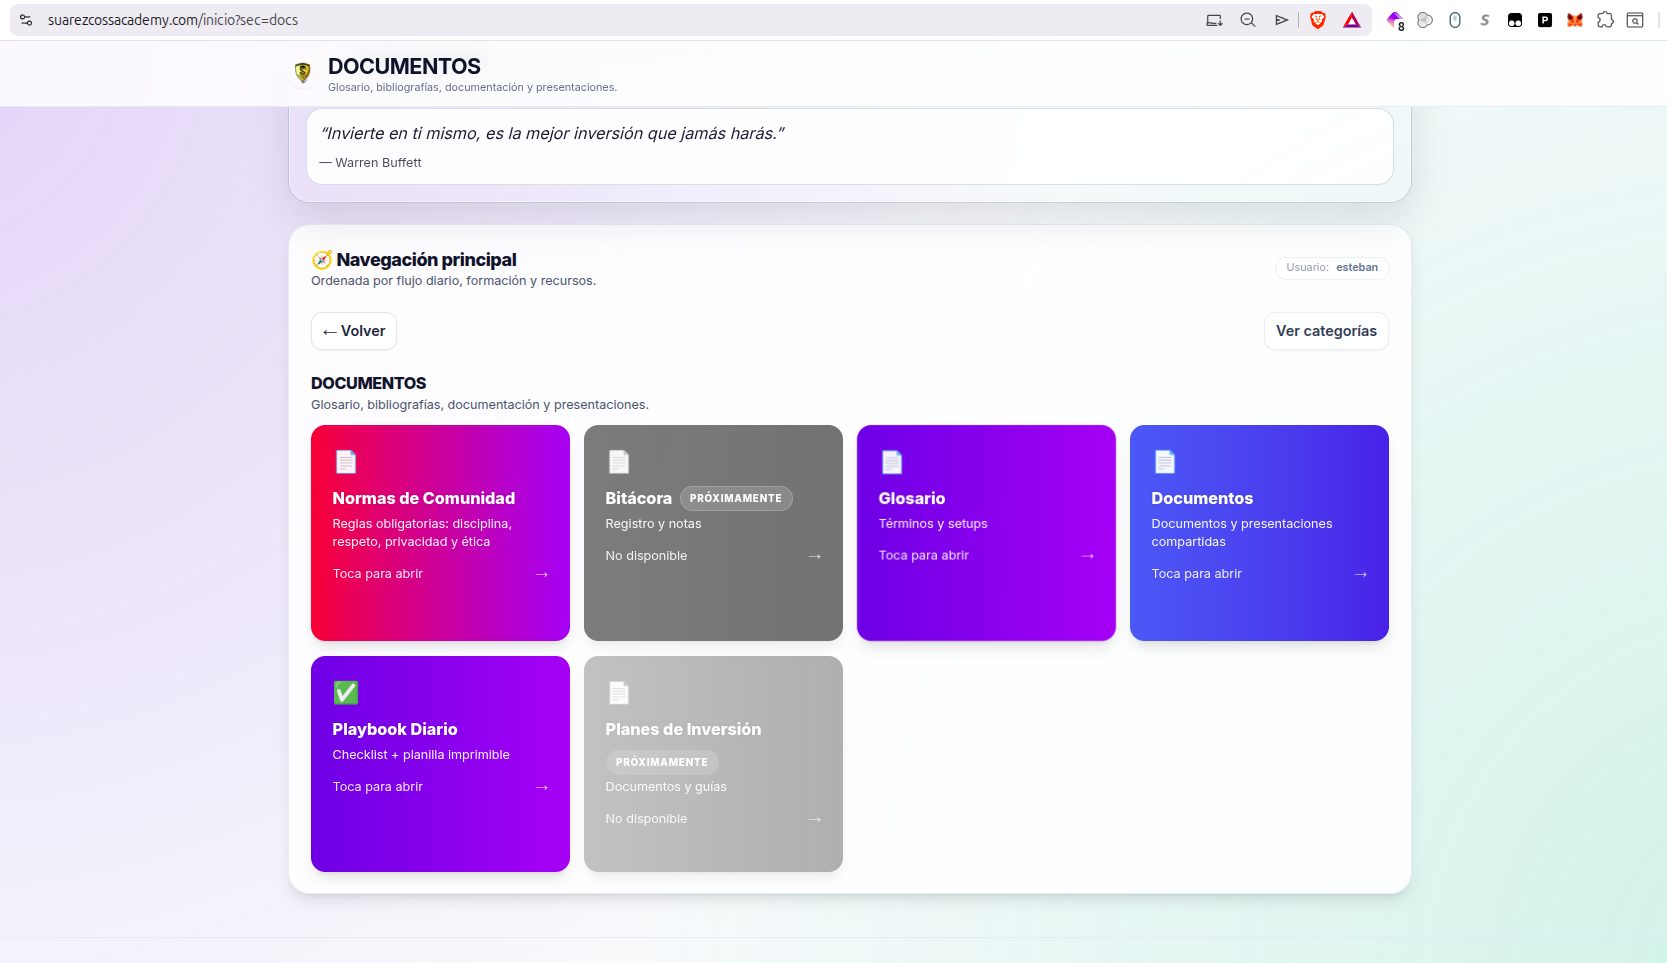Click the esteban username link
The height and width of the screenshot is (963, 1667).
1357,267
